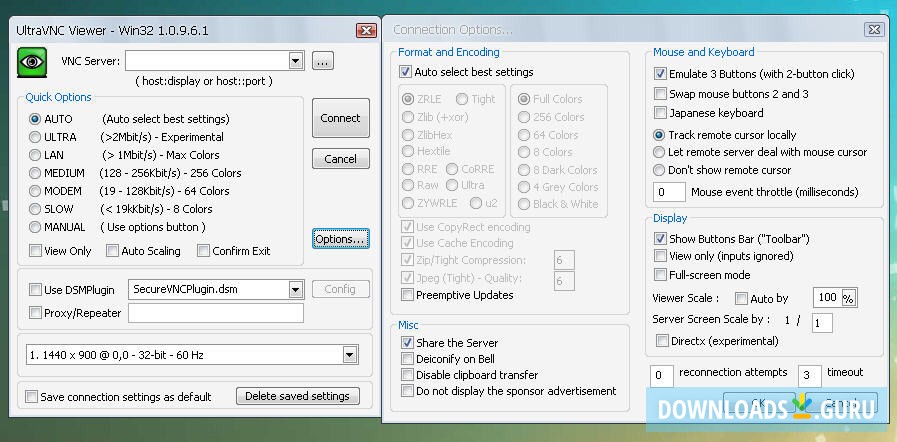Click the VNC Server address field
The height and width of the screenshot is (442, 897).
[207, 61]
